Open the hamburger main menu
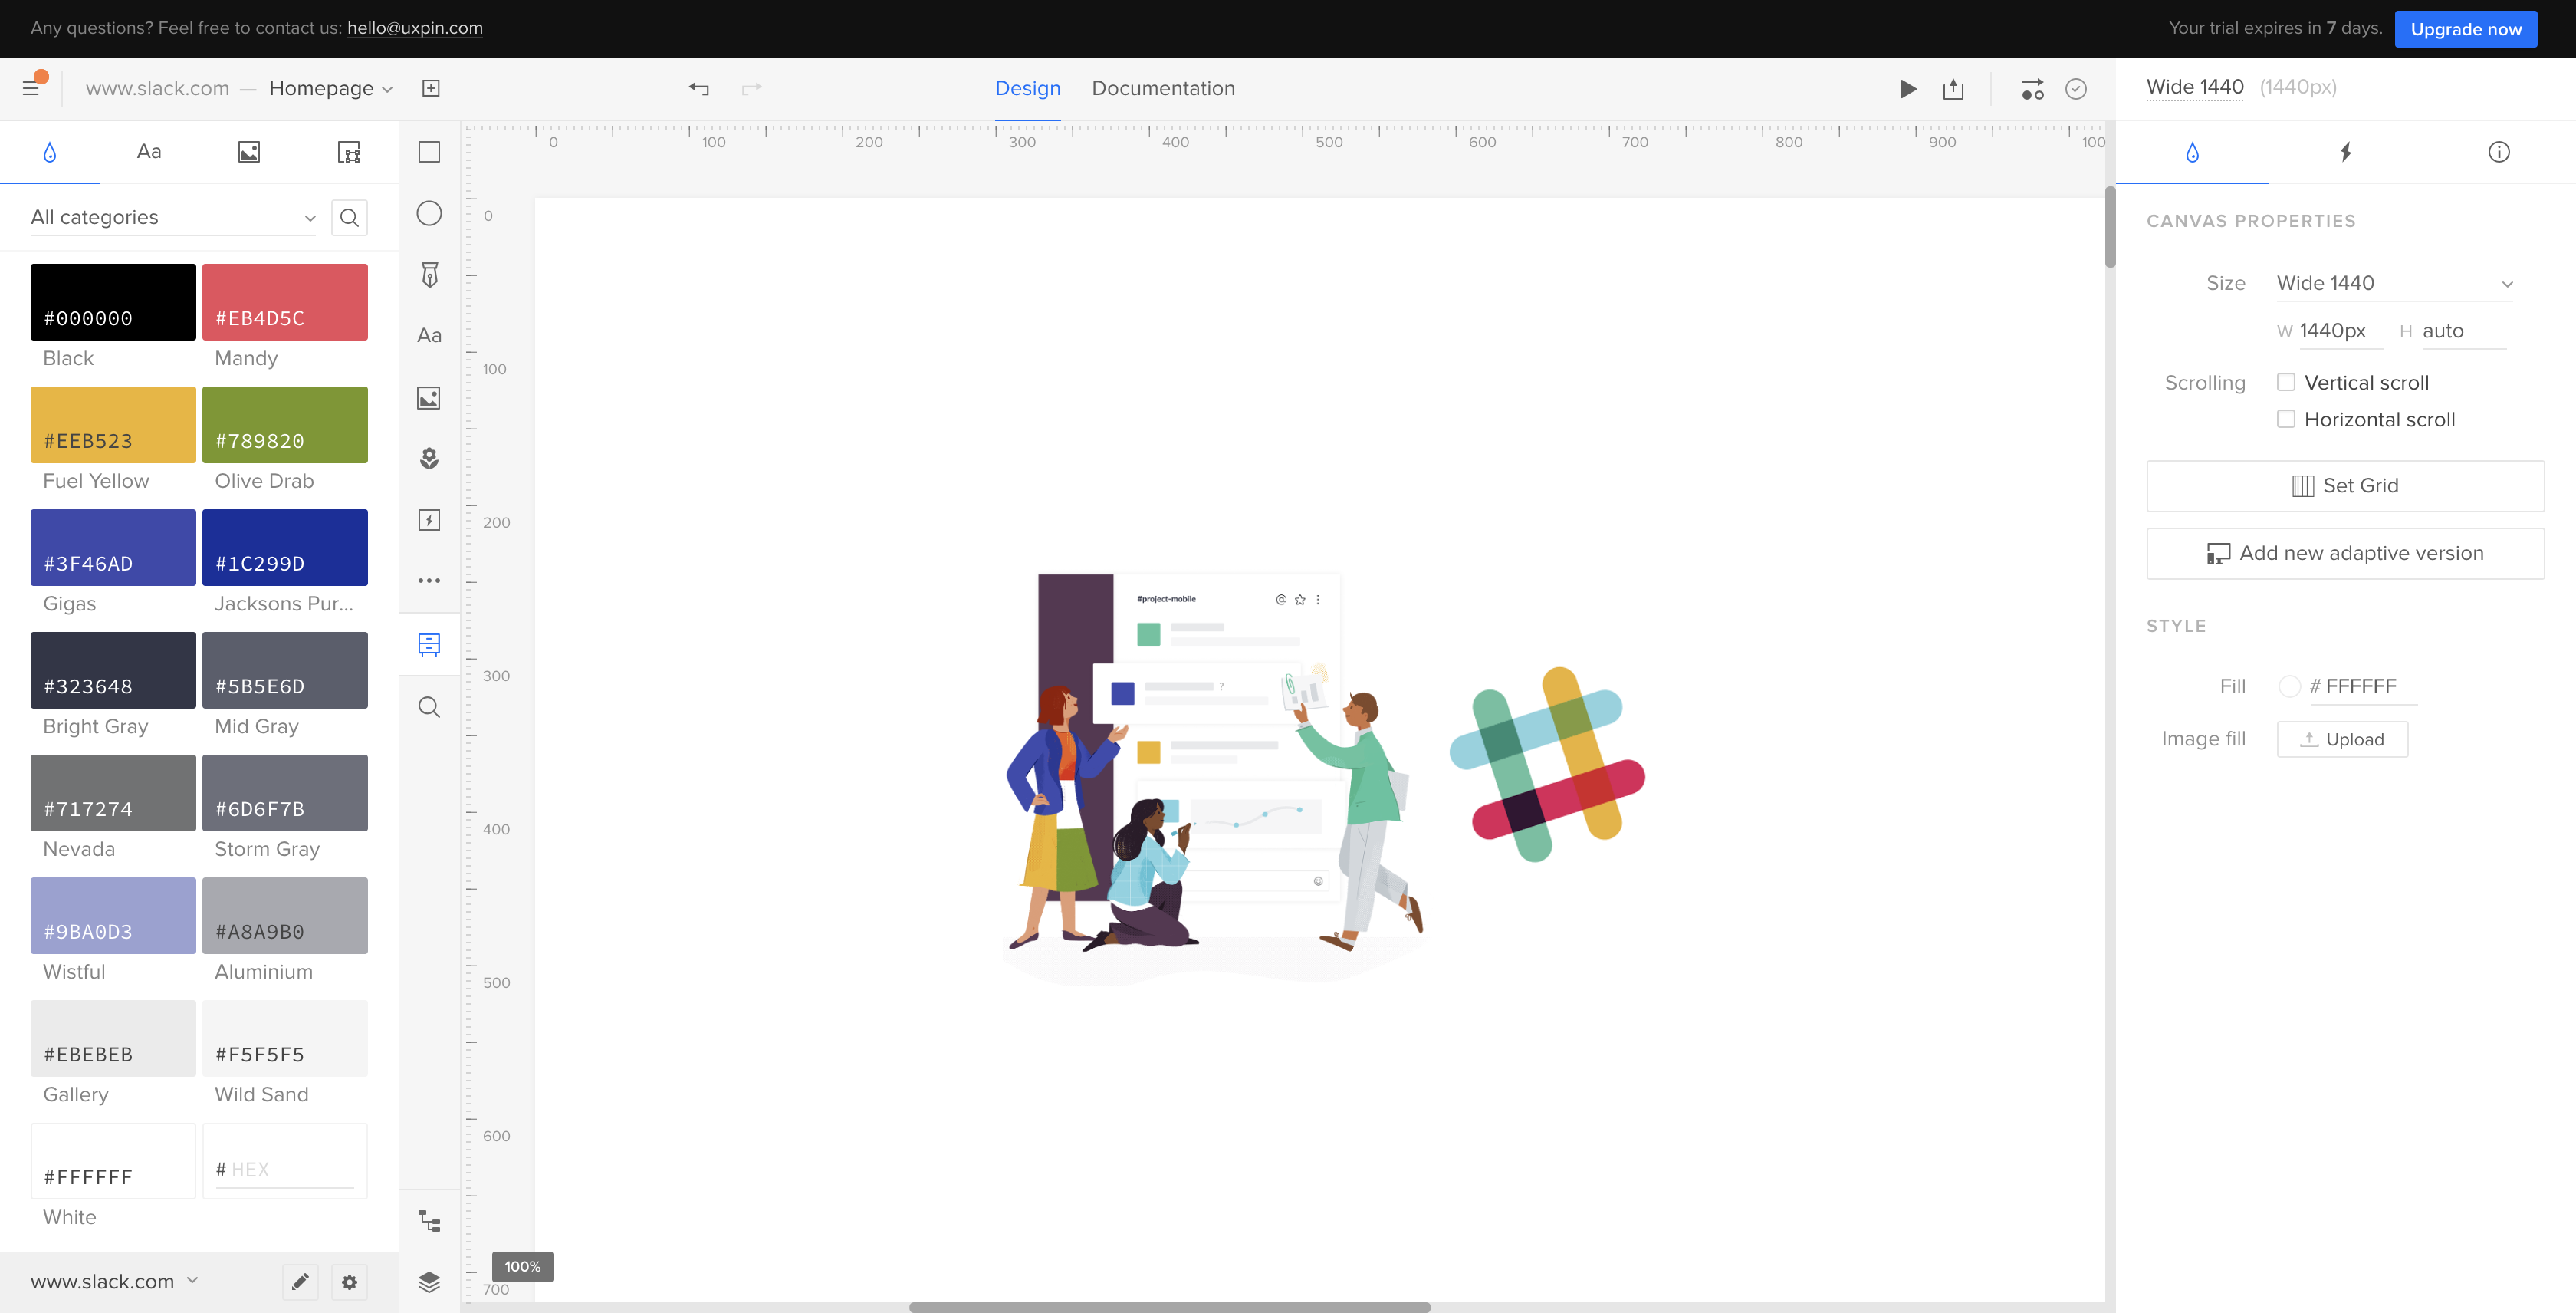 coord(31,88)
